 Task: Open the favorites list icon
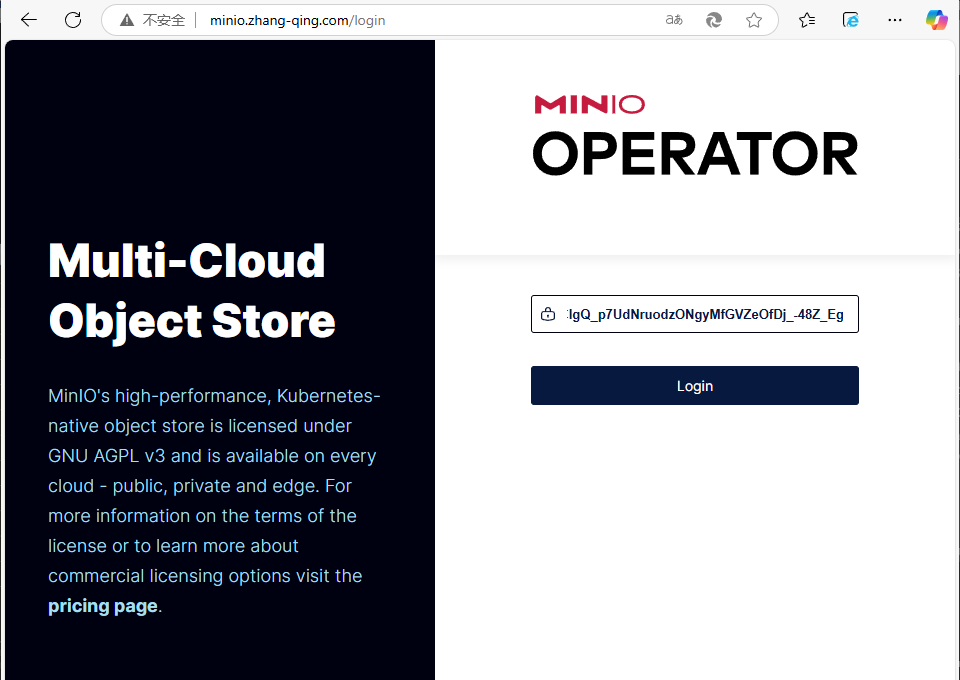click(807, 20)
